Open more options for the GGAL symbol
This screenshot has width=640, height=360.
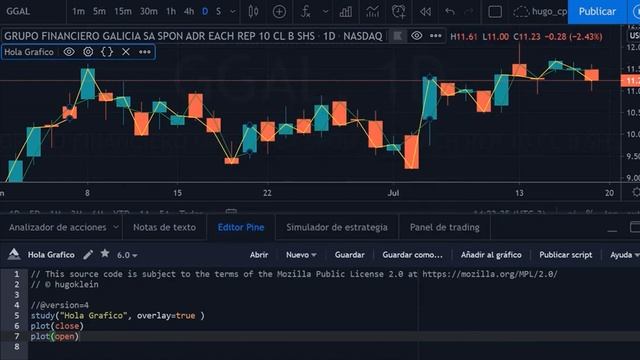pos(436,36)
